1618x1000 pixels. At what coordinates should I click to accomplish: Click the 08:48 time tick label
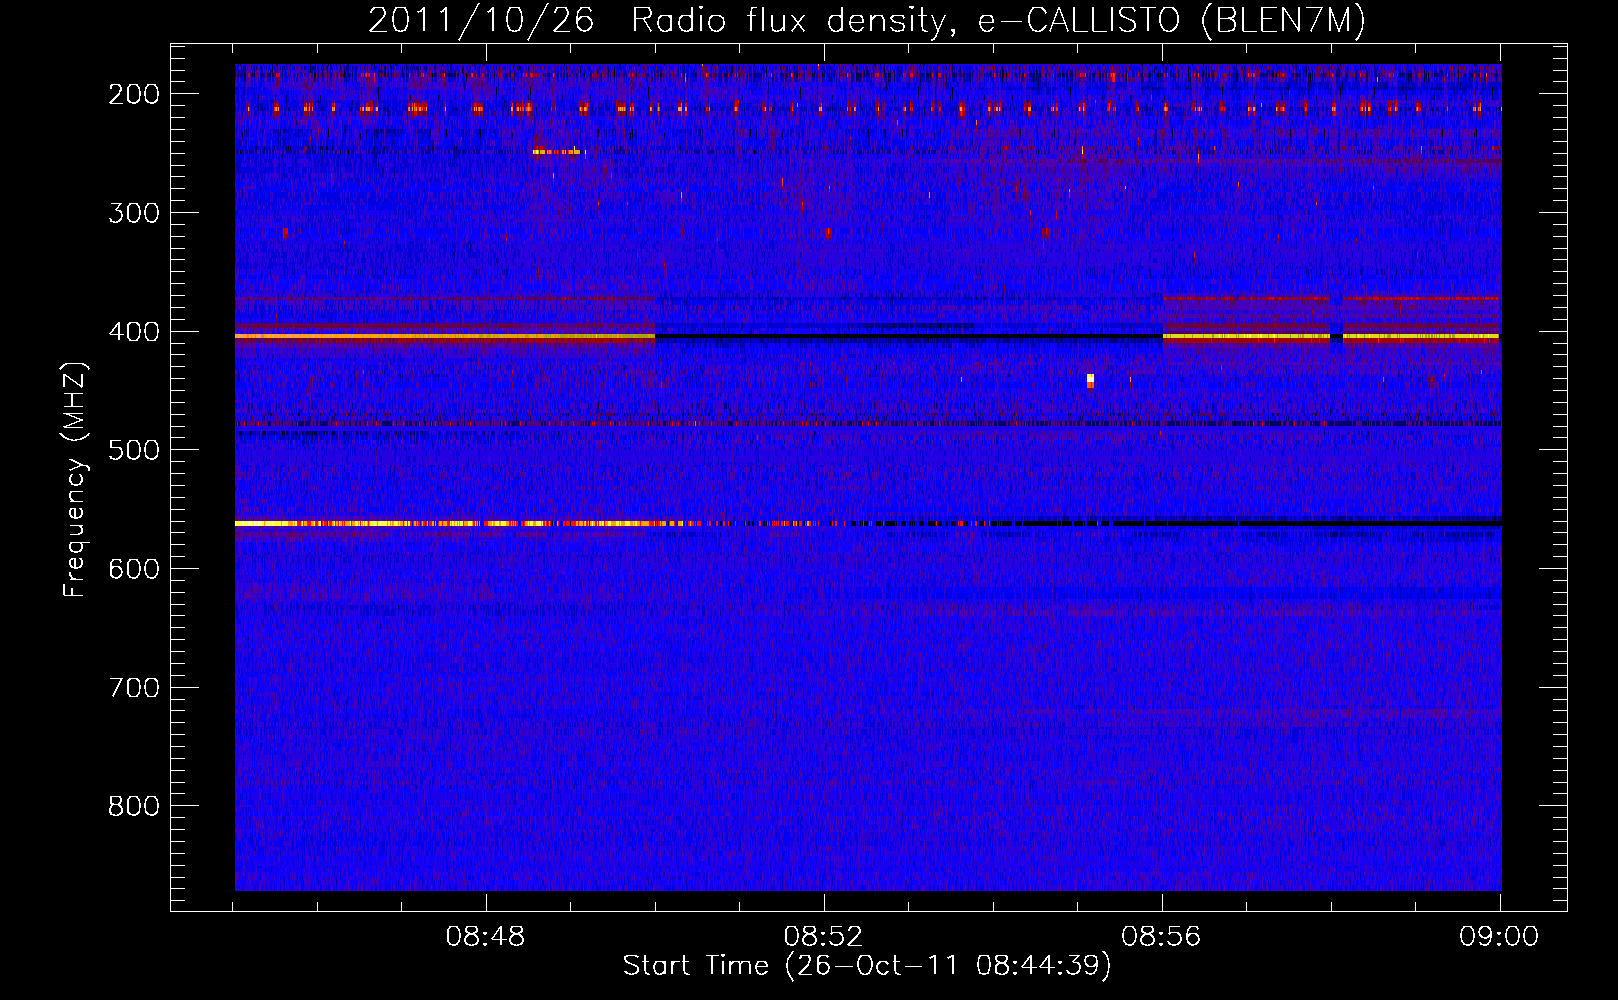point(486,937)
